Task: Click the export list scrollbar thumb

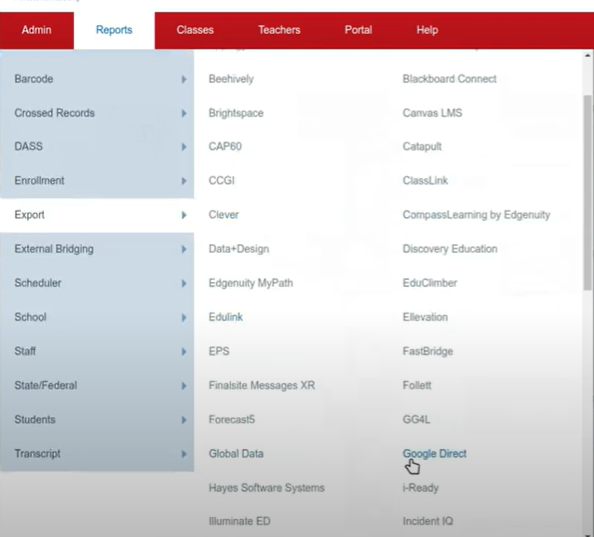Action: 588,193
